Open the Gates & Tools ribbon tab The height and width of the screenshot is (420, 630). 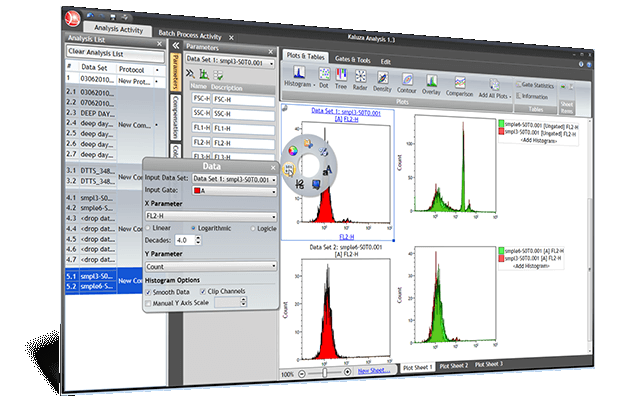352,59
